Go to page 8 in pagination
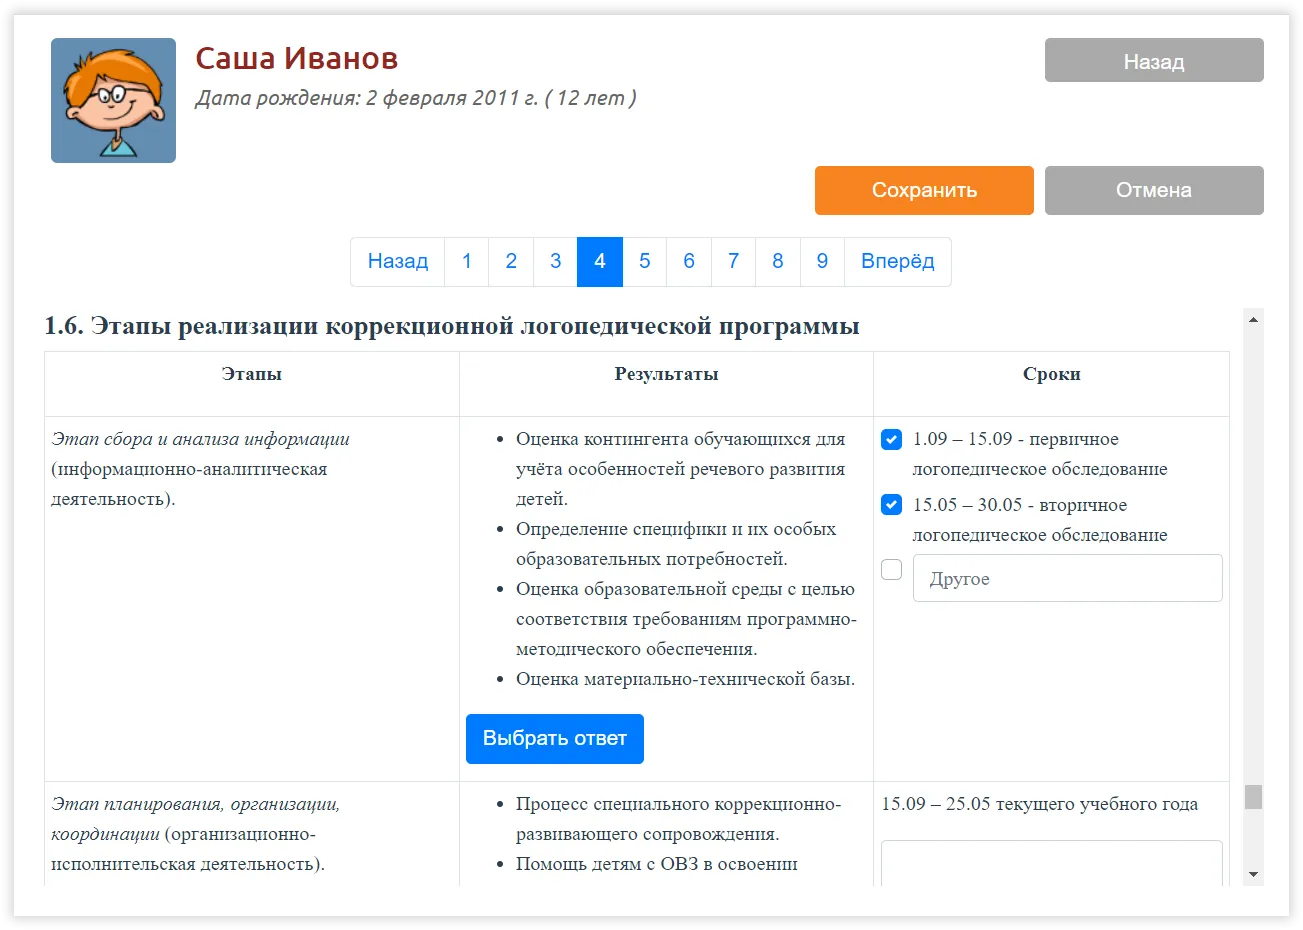The height and width of the screenshot is (930, 1303). (x=778, y=262)
